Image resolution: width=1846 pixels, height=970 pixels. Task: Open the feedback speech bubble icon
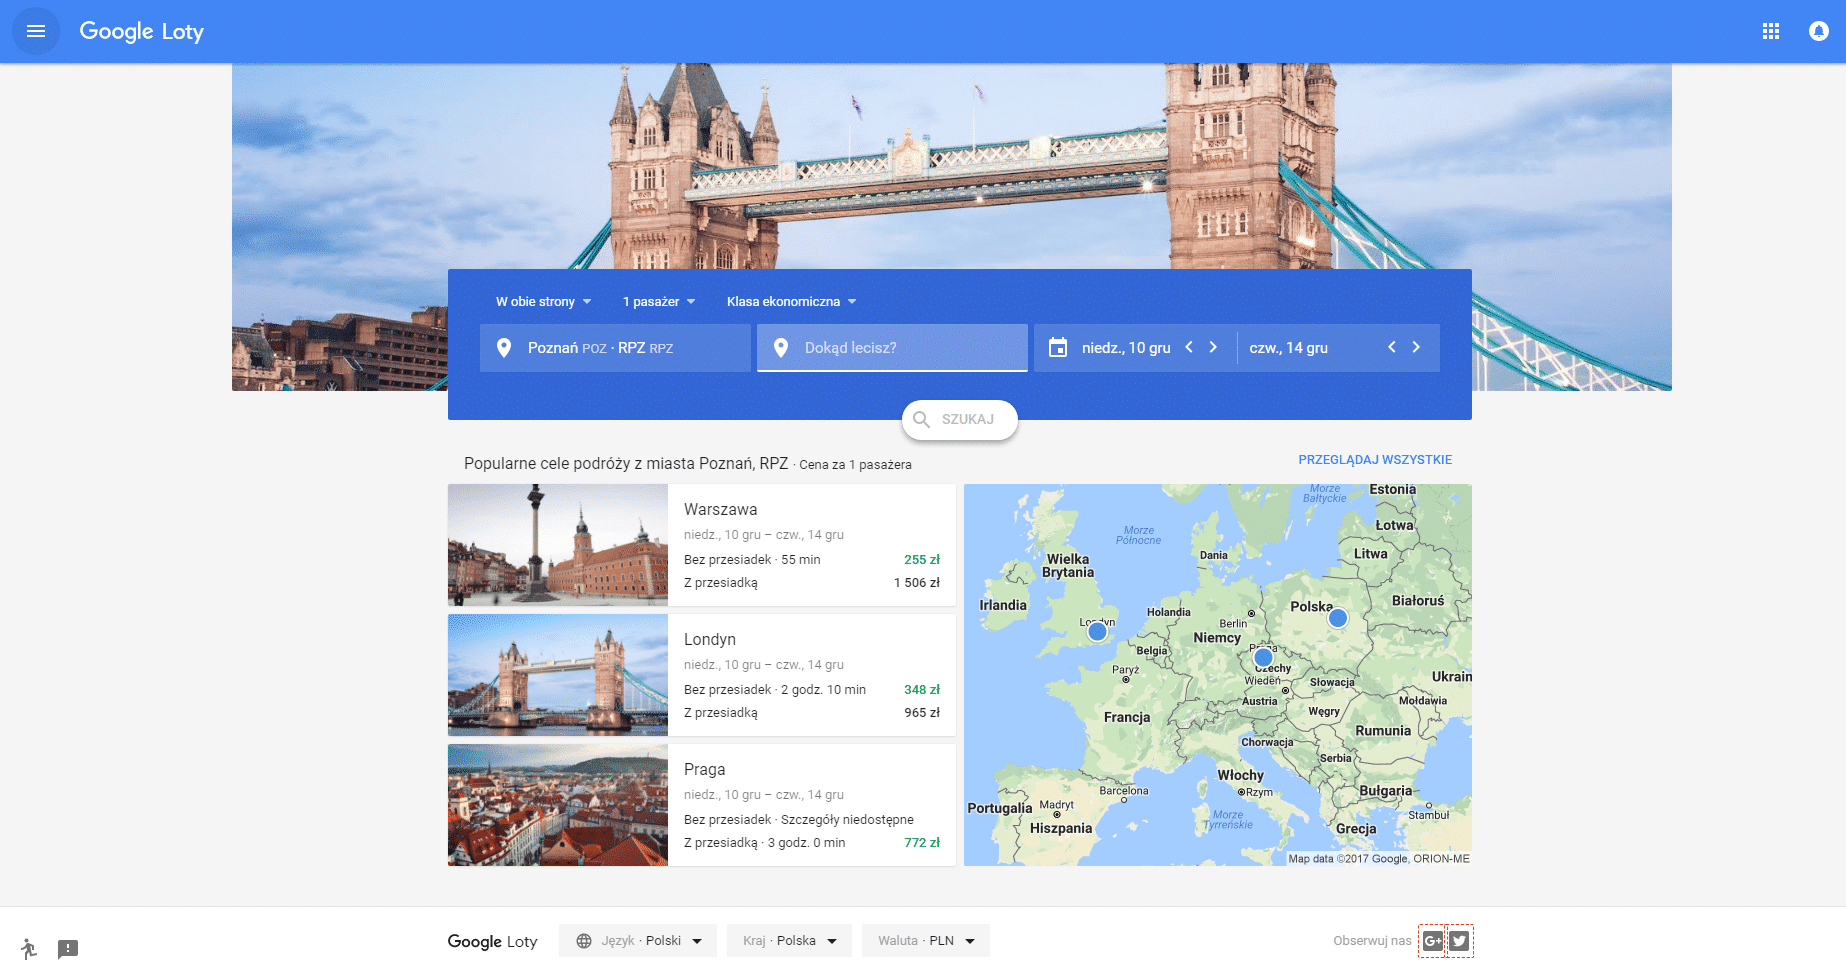click(x=68, y=949)
